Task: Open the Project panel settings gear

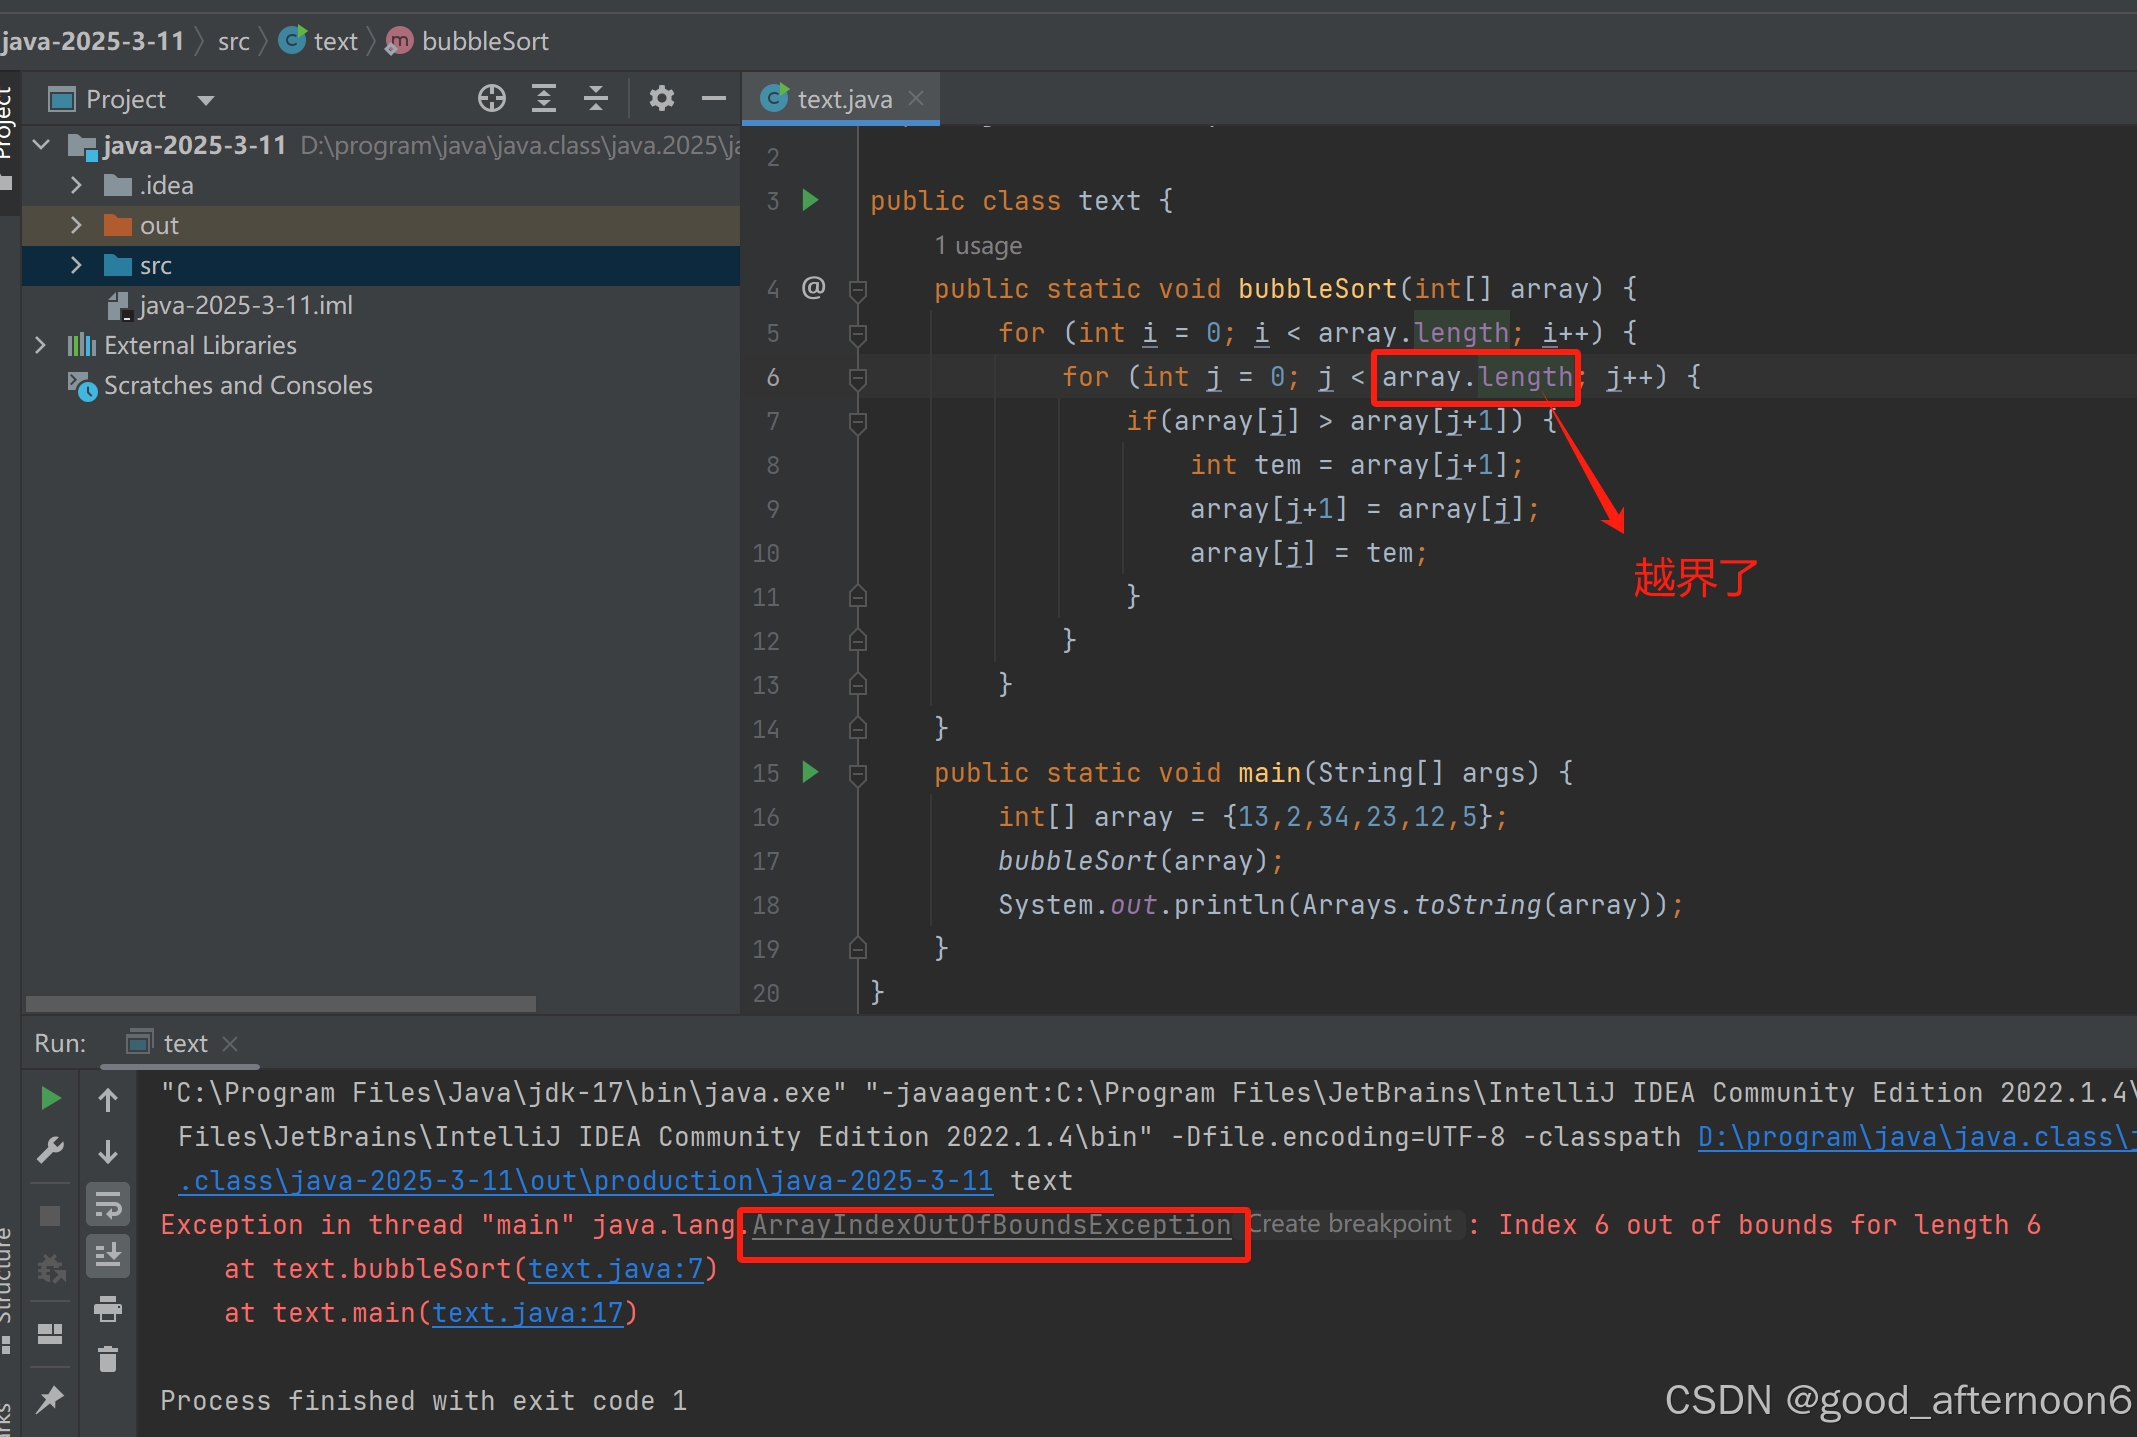Action: [x=661, y=98]
